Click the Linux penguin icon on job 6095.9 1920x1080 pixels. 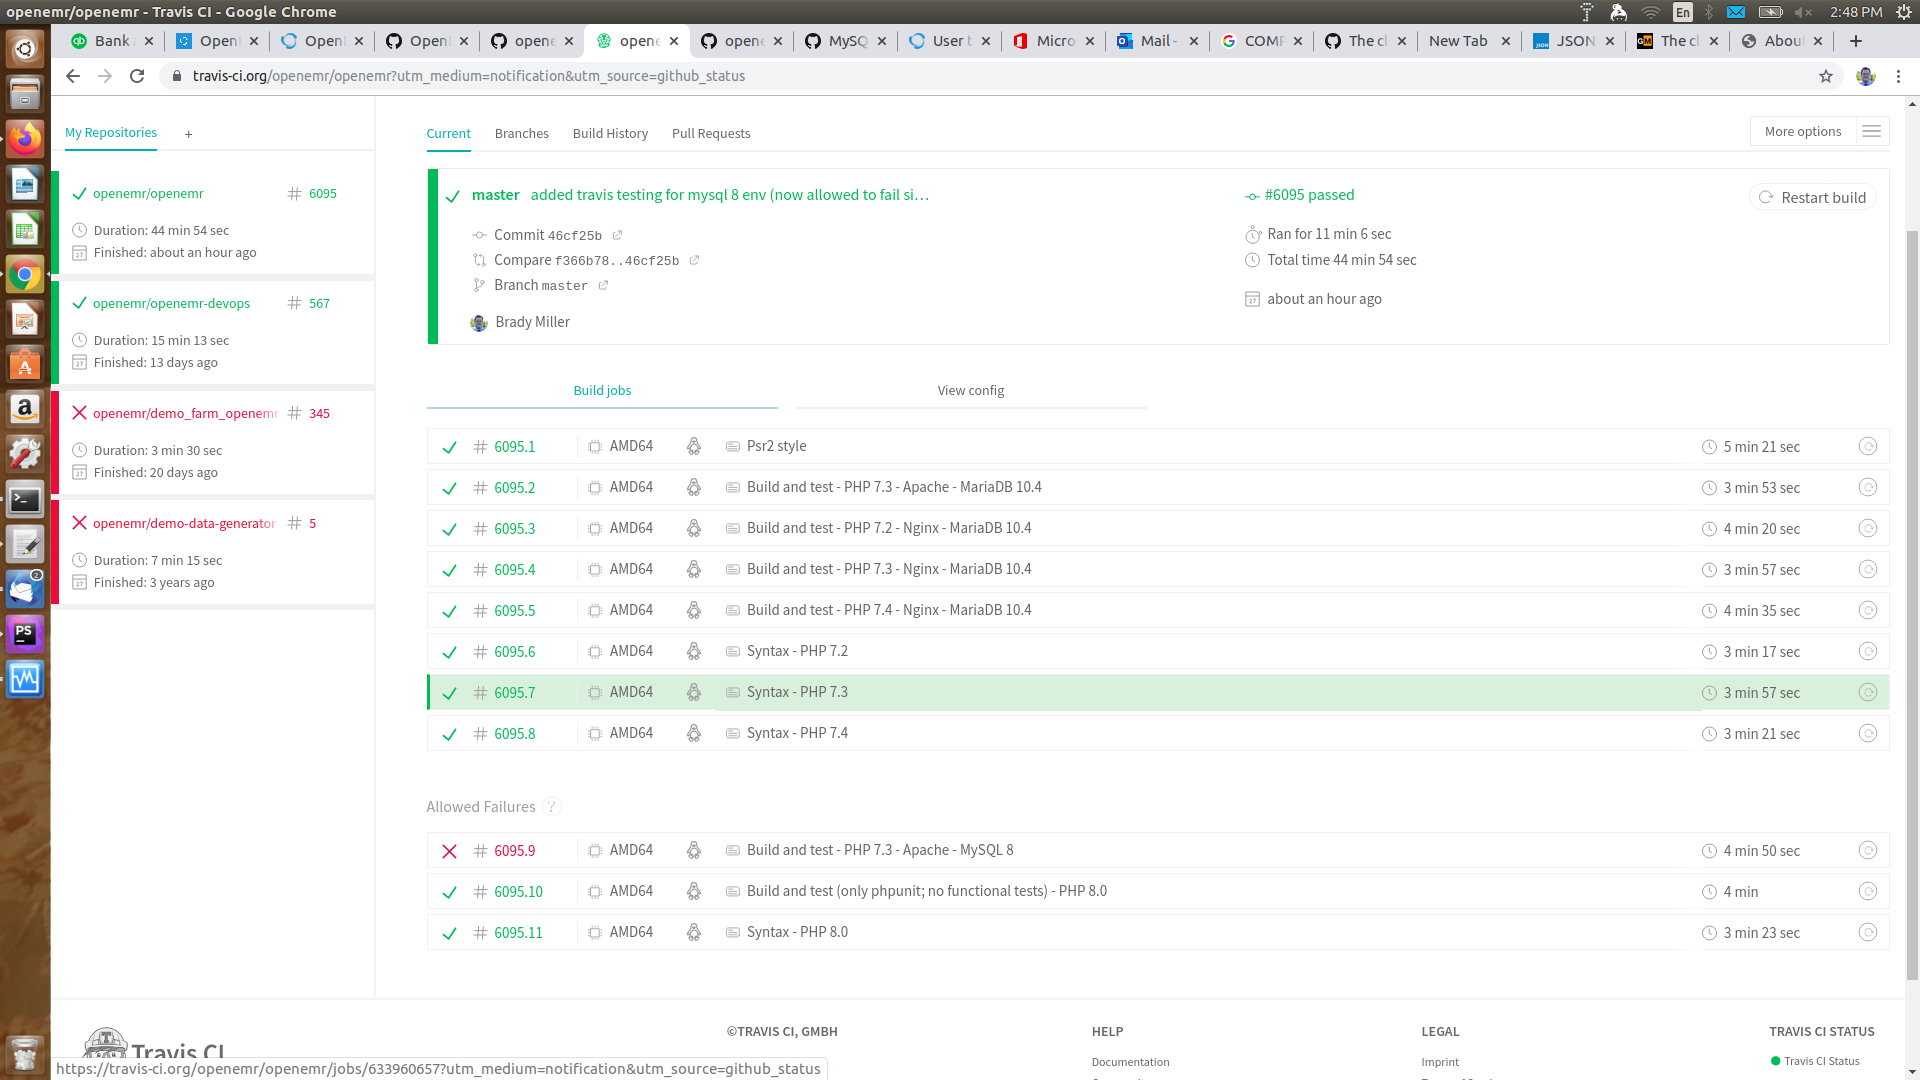694,850
